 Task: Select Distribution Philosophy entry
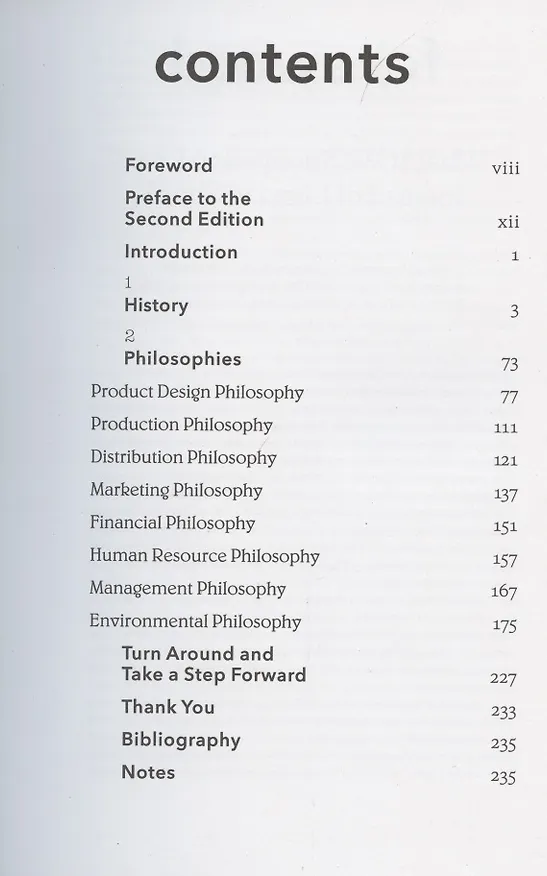click(183, 458)
